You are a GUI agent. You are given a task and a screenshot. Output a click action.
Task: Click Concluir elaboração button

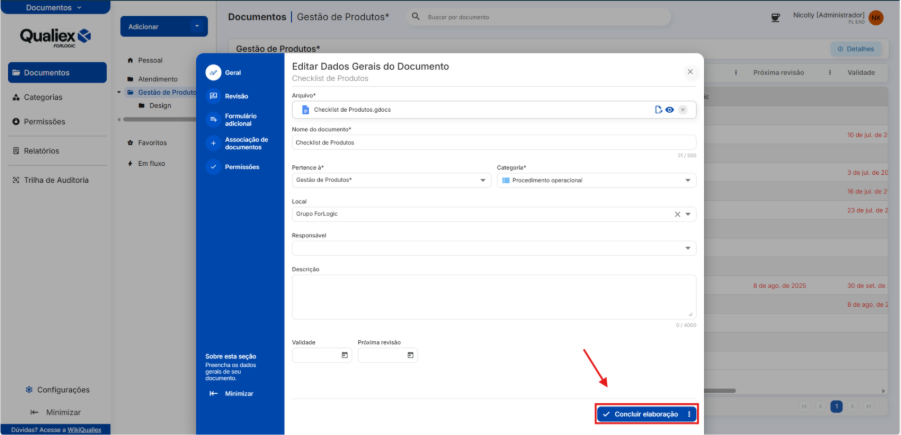click(640, 414)
